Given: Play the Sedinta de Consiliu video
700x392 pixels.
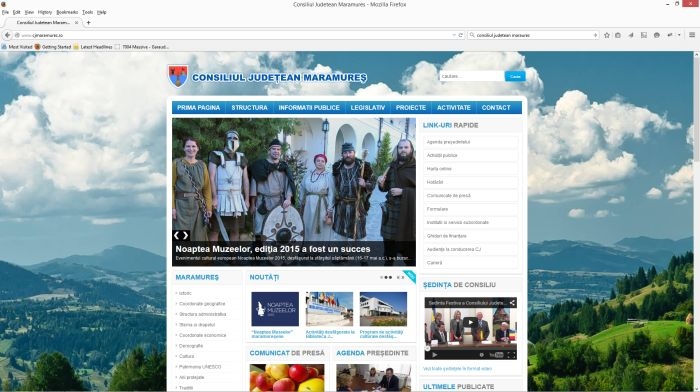Looking at the screenshot, I should coord(469,322).
